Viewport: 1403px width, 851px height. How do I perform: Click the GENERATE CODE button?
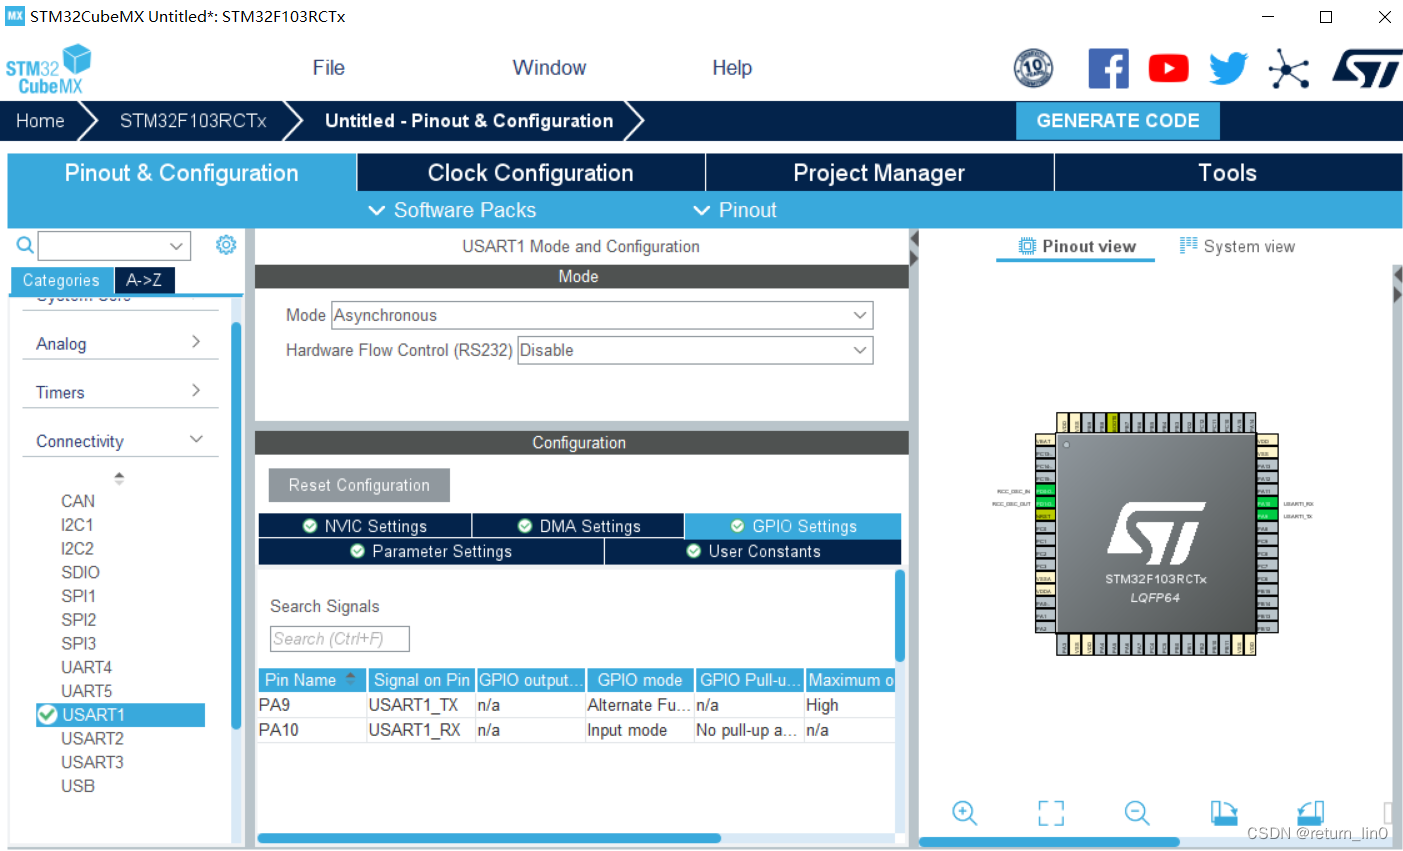(x=1117, y=120)
